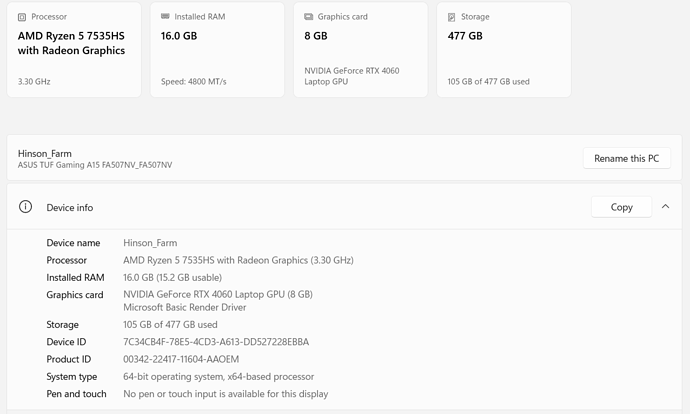The height and width of the screenshot is (414, 690).
Task: Click the Storage icon
Action: point(452,17)
